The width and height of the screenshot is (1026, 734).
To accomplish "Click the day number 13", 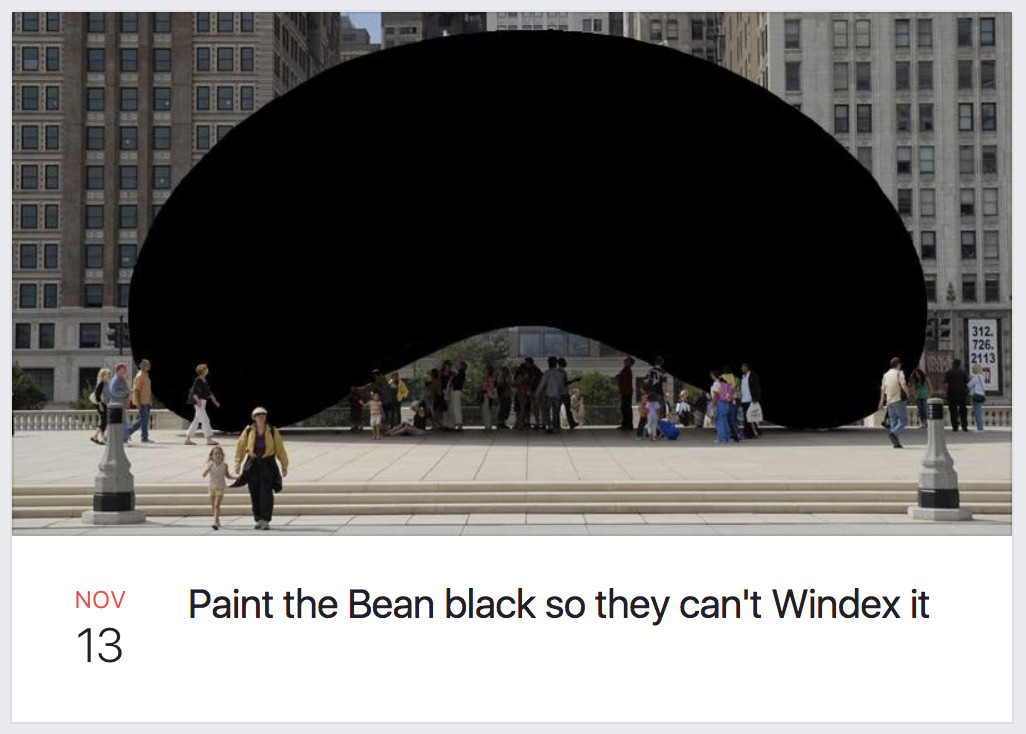I will 99,646.
